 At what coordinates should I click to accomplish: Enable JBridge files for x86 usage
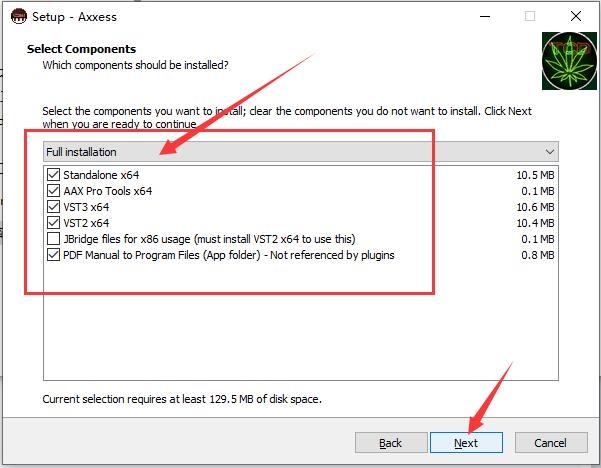[53, 239]
